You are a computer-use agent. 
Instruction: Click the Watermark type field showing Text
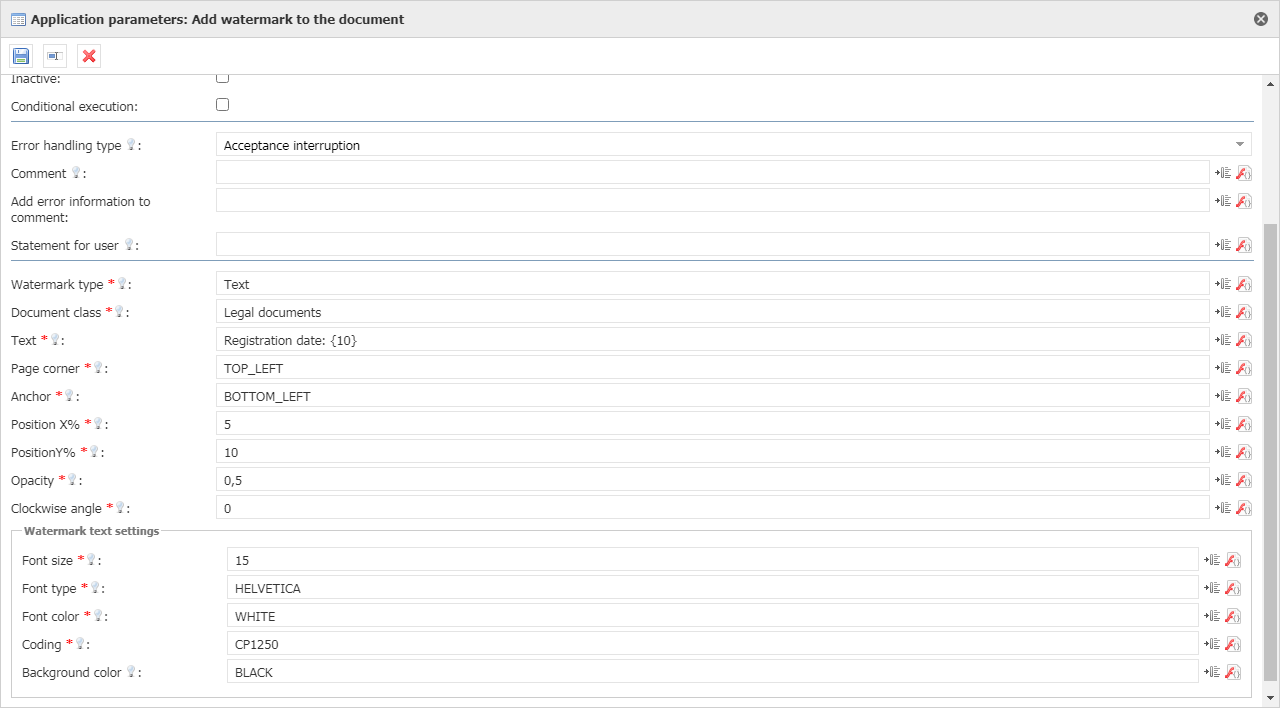point(713,284)
